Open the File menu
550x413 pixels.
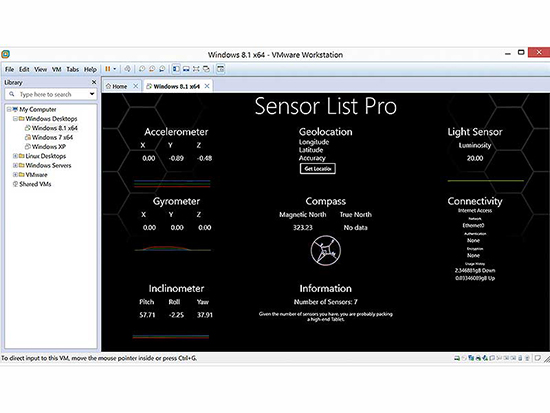(x=9, y=69)
